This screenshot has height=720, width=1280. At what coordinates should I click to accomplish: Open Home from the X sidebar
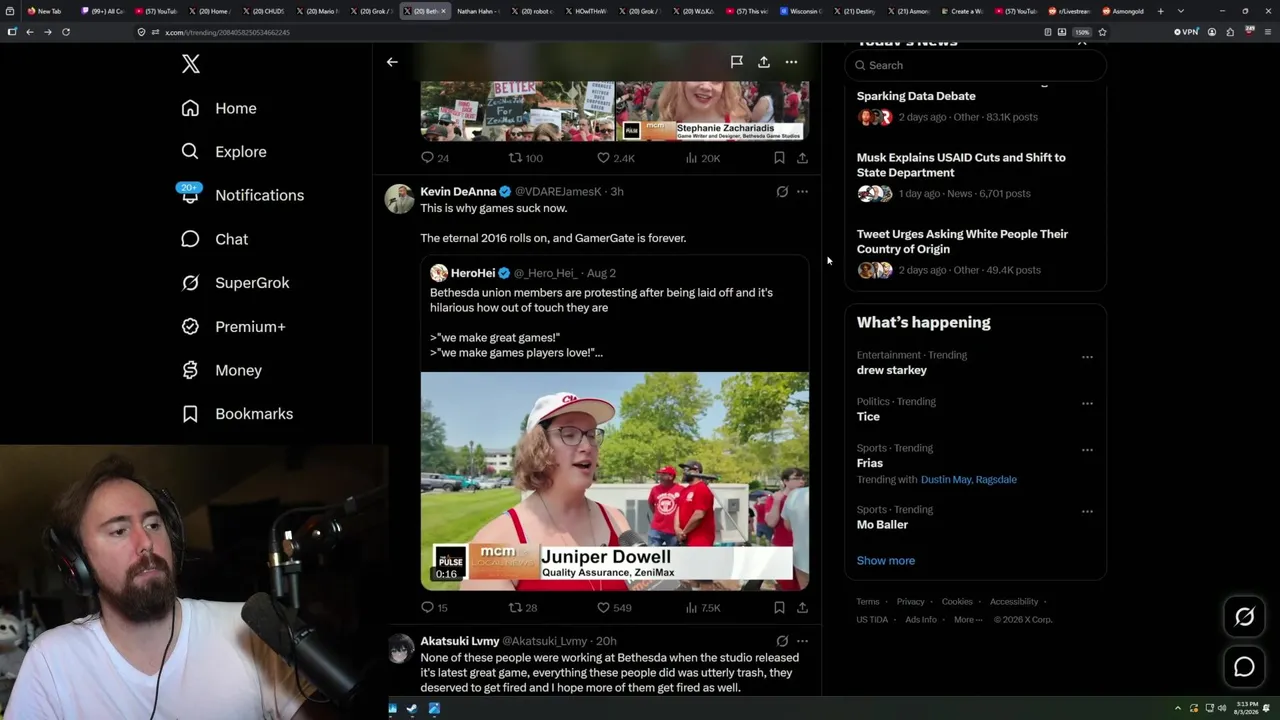tap(219, 108)
